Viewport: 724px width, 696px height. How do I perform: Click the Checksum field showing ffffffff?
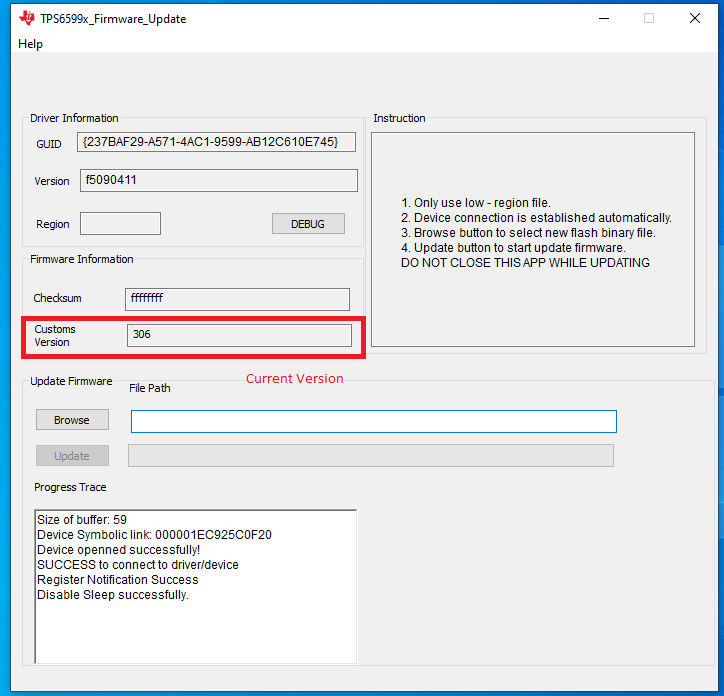click(x=237, y=299)
